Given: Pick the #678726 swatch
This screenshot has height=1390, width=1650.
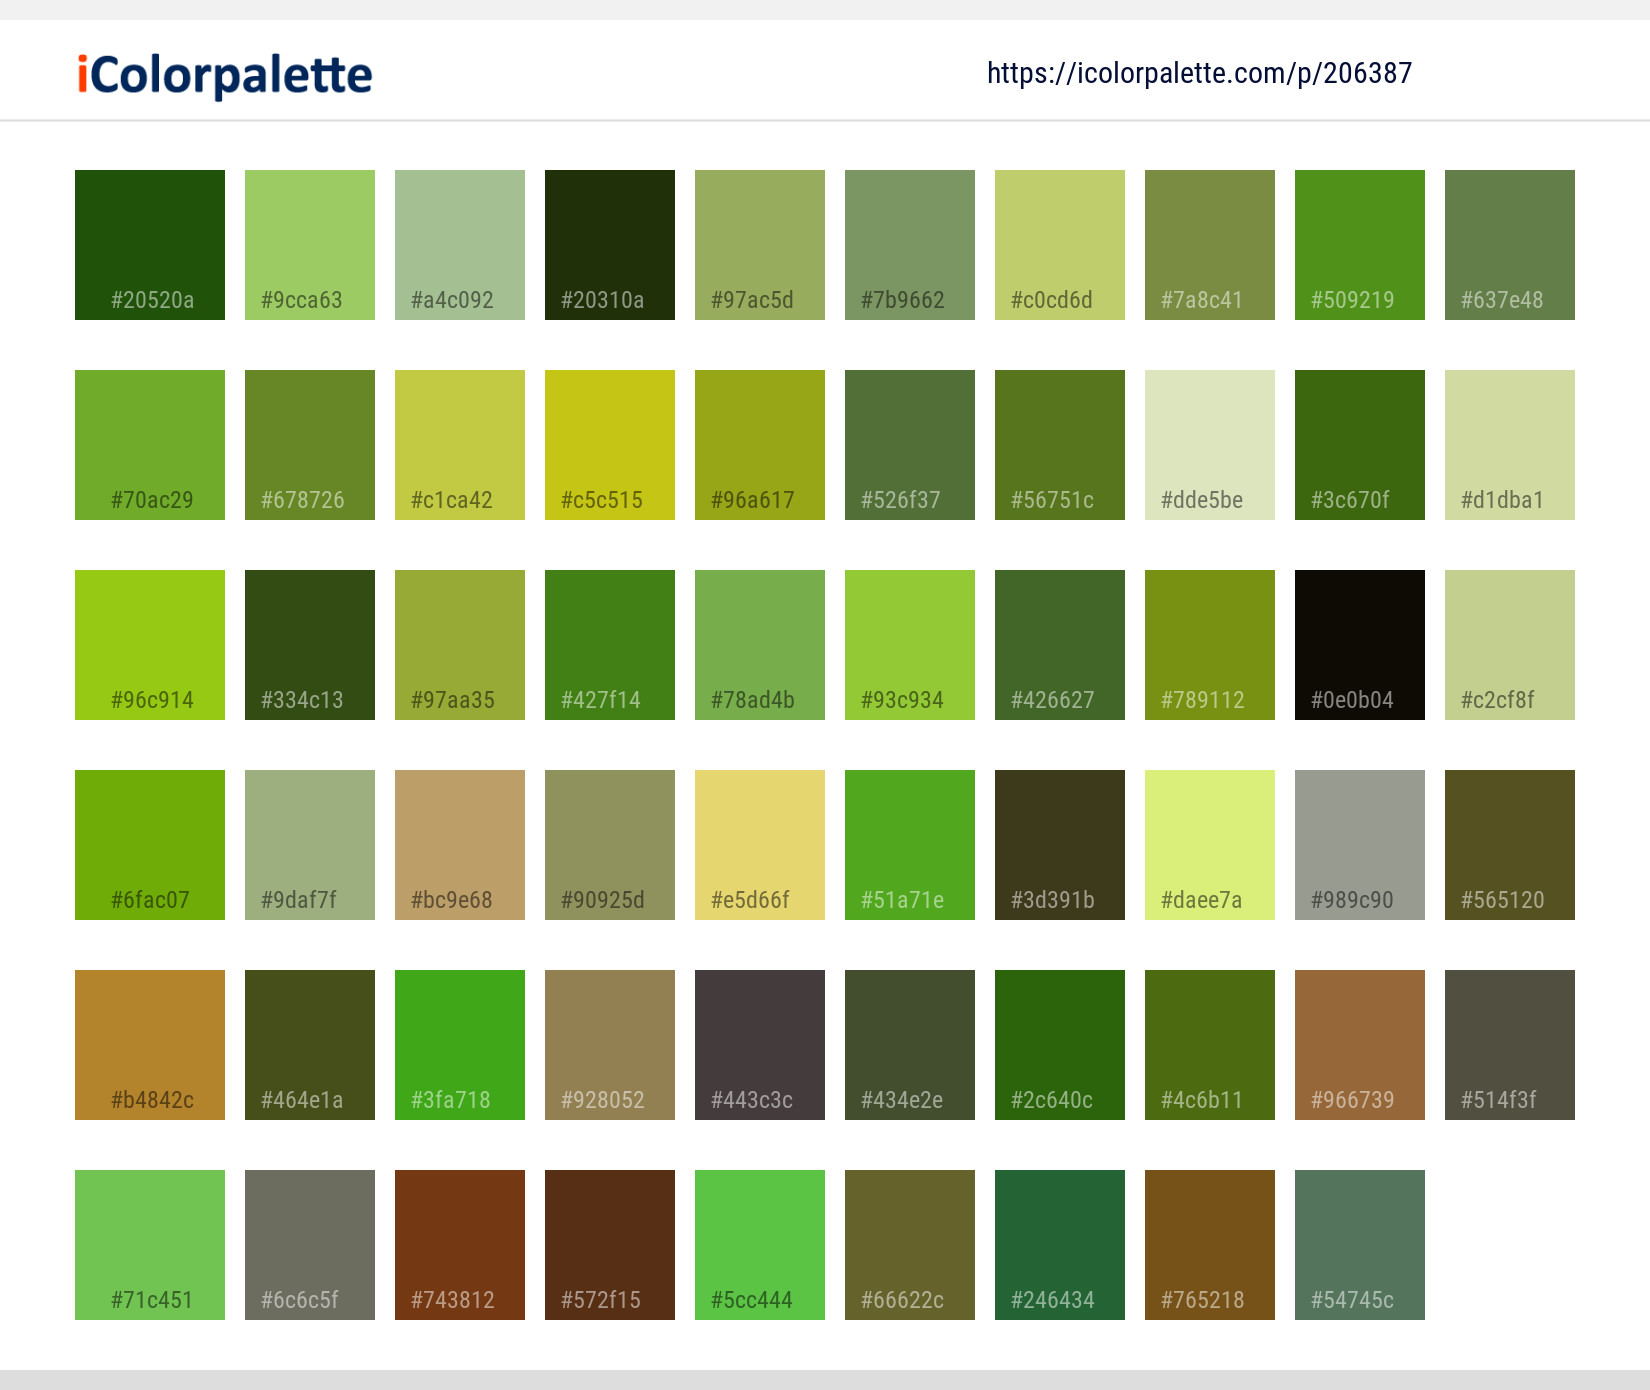Looking at the screenshot, I should click(x=310, y=445).
